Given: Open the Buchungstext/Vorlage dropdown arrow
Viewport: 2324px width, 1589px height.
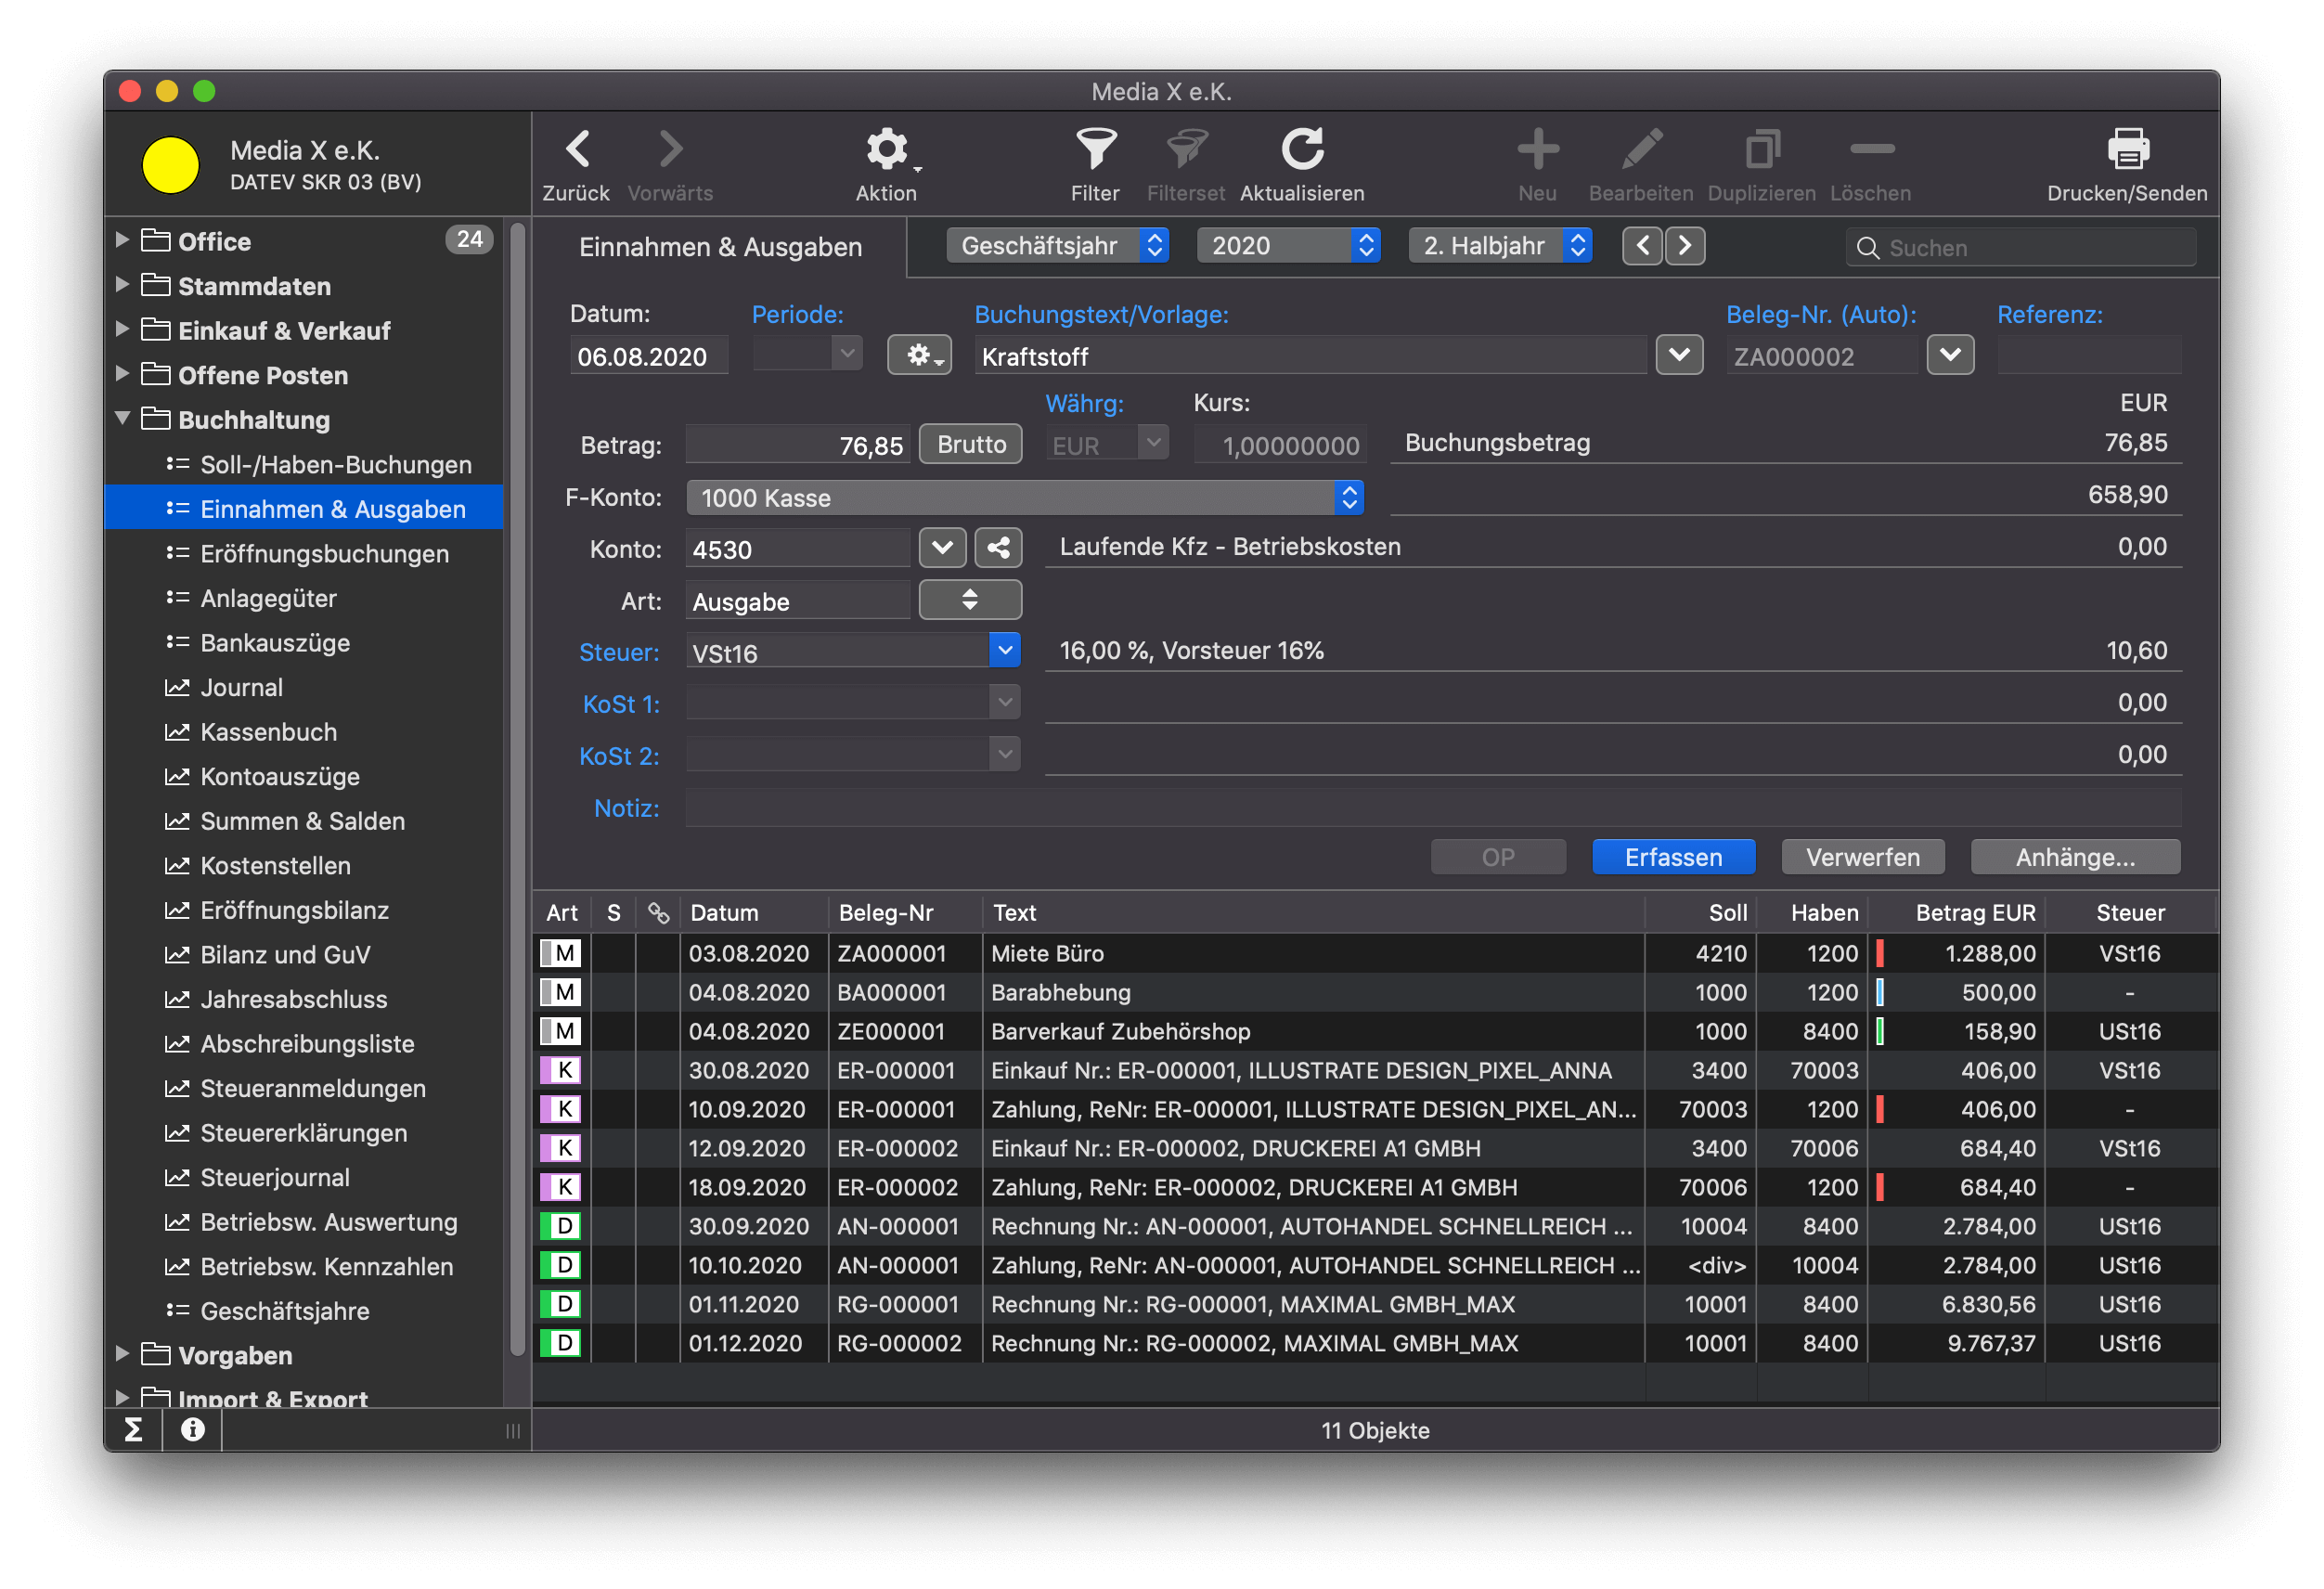Looking at the screenshot, I should (1679, 355).
